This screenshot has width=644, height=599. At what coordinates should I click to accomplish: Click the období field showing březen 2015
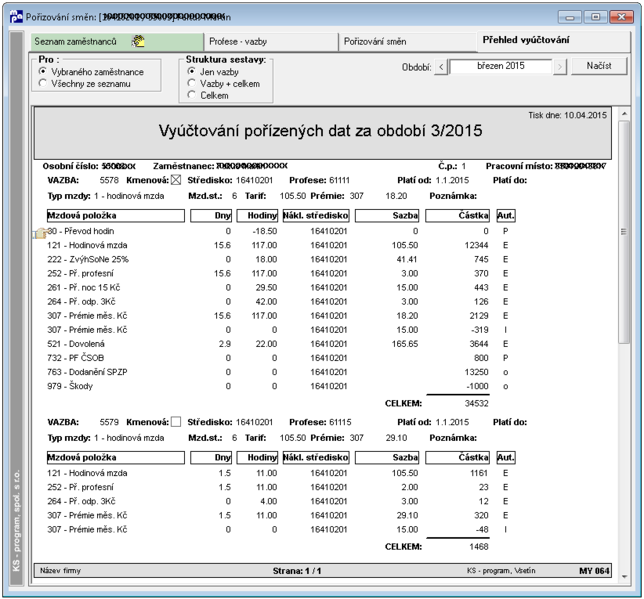coord(501,66)
